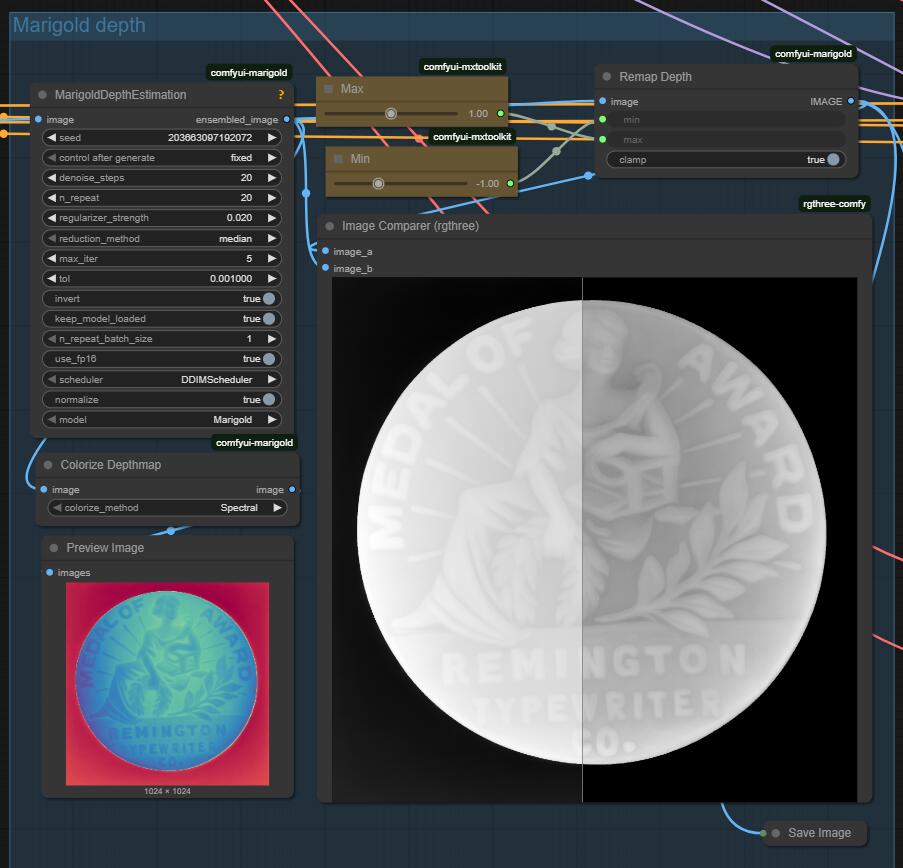Collapse the Remap Depth node via its dot
Screen dimensions: 903x868
[607, 77]
